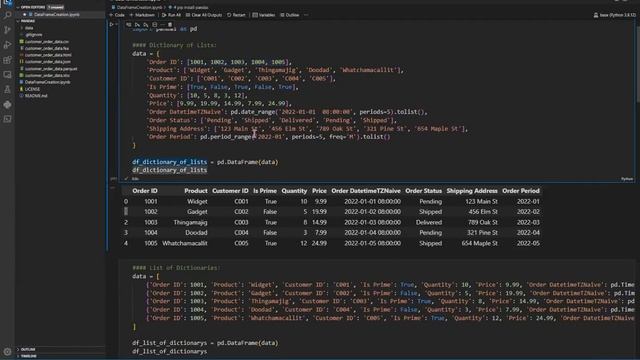Open the Python extension view
Viewport: 640px width, 360px height.
(7, 104)
